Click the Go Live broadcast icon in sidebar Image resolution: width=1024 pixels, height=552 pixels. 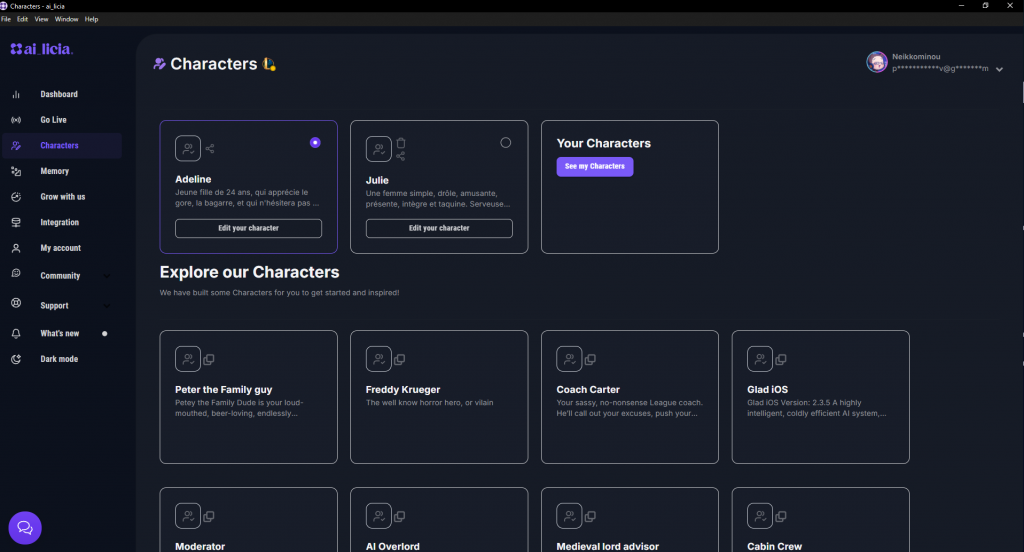point(16,120)
